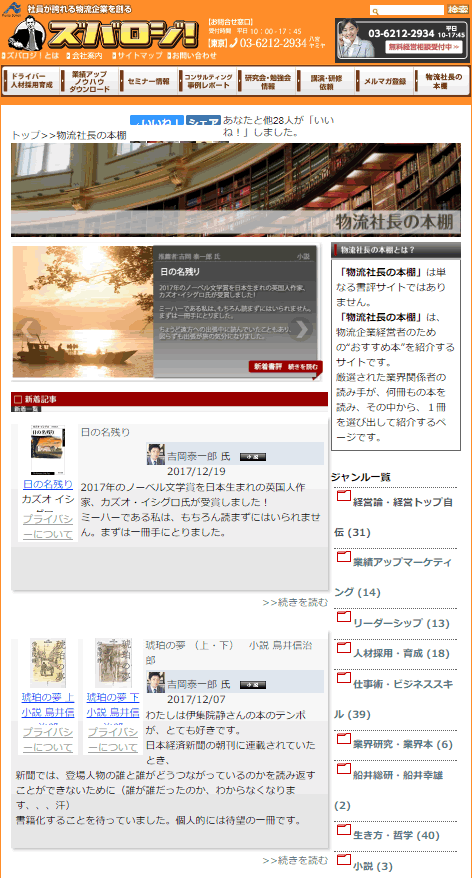Open genre 生き方・哲学 (40)
Viewport: 472px width, 878px height.
[x=396, y=835]
